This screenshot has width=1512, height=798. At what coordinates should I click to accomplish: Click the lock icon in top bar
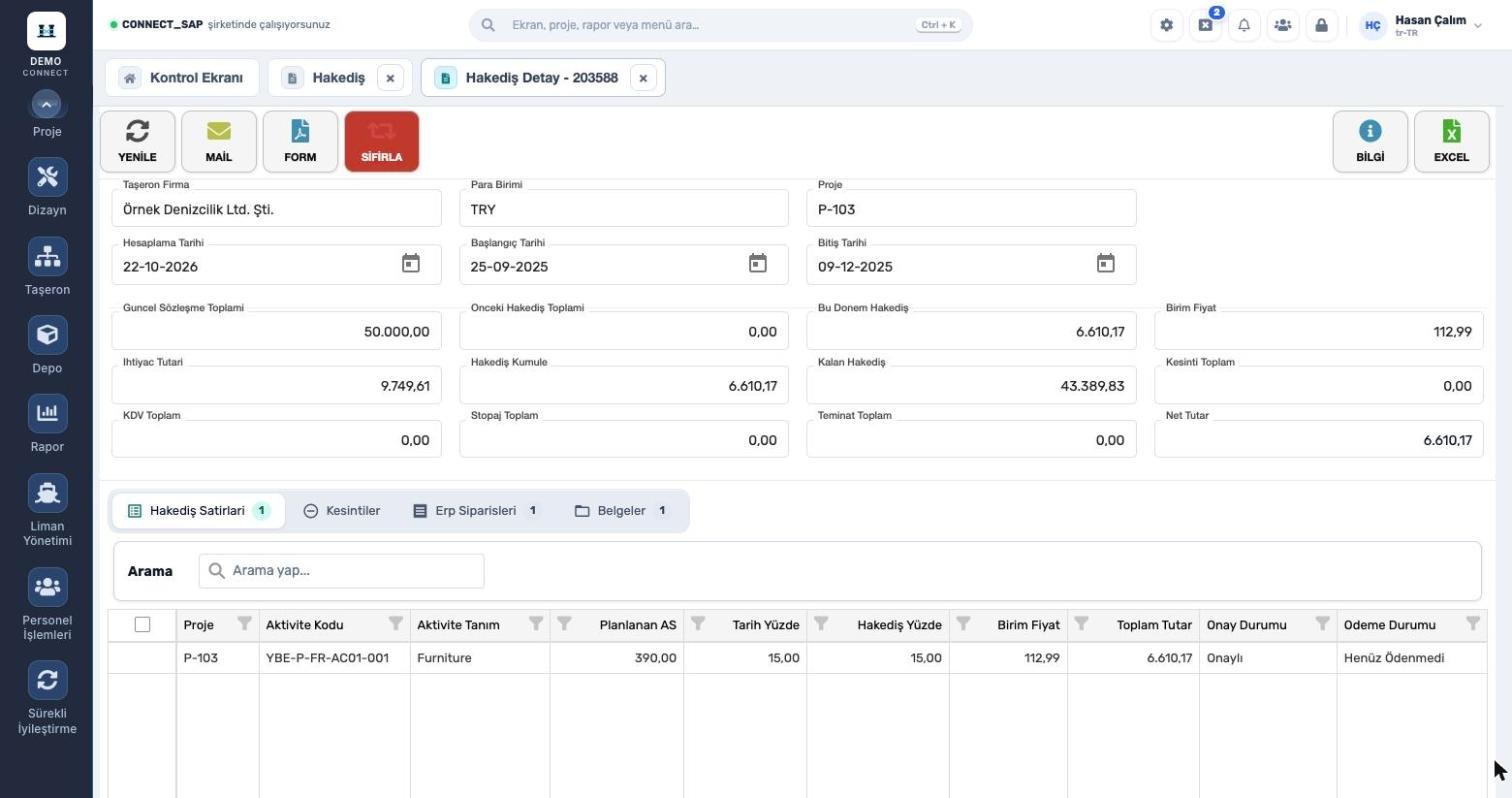pos(1321,25)
